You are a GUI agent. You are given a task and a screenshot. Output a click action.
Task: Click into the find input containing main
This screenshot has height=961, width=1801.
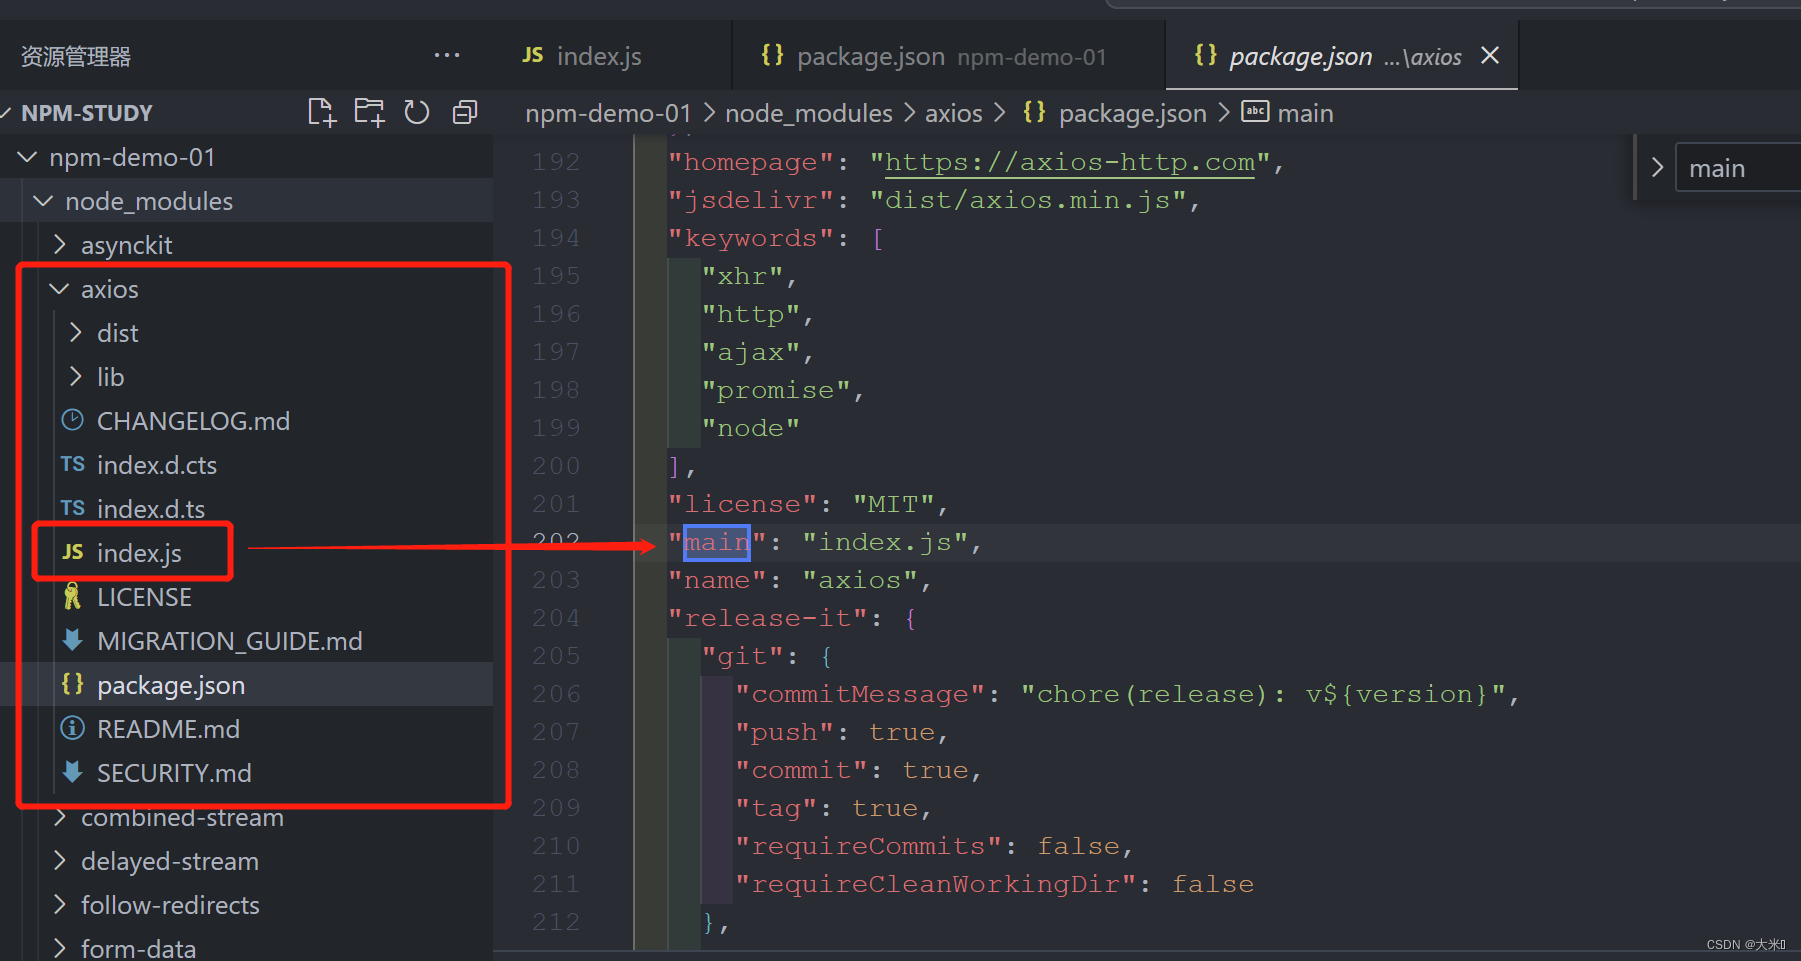point(1738,168)
